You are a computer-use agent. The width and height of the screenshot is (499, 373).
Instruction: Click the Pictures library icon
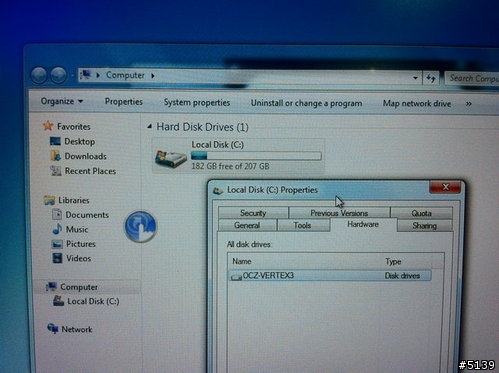(x=57, y=244)
